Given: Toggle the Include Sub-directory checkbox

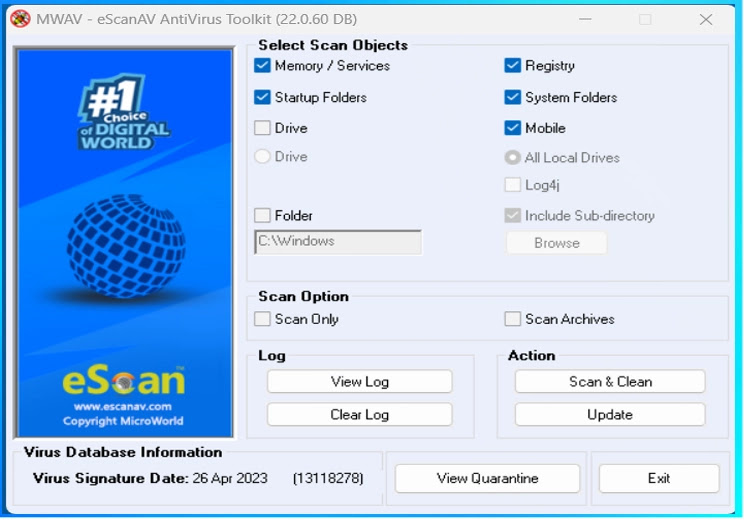Looking at the screenshot, I should click(x=512, y=215).
